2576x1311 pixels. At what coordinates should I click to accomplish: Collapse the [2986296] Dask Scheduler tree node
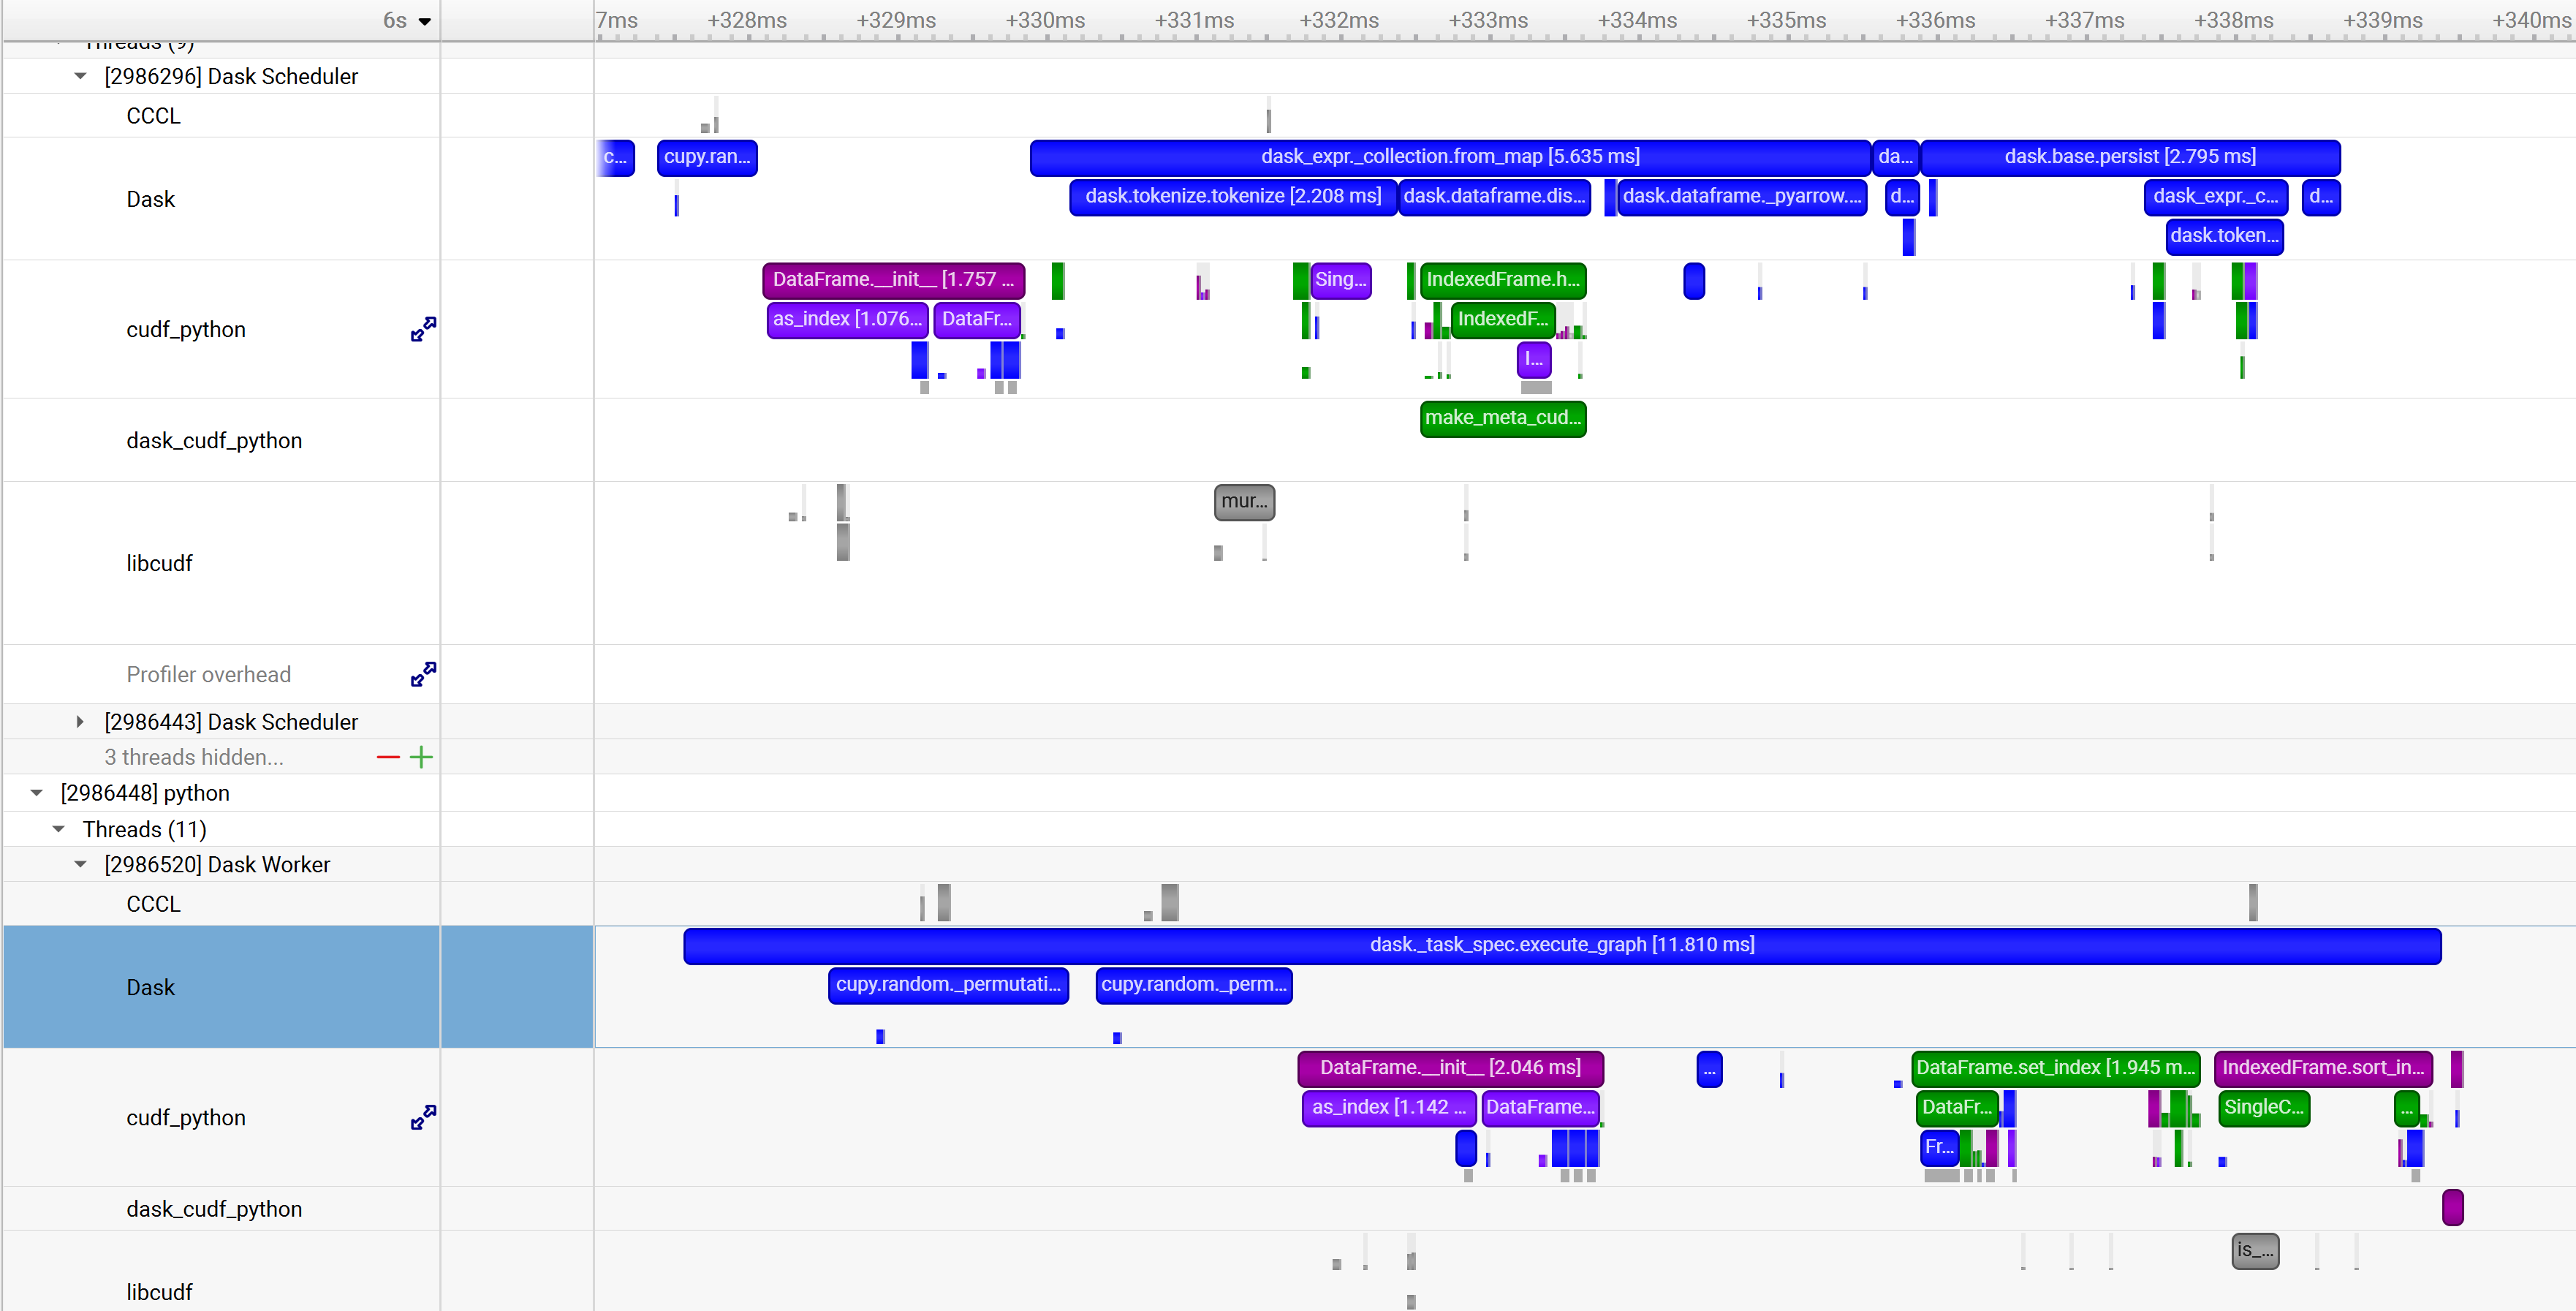(x=80, y=76)
